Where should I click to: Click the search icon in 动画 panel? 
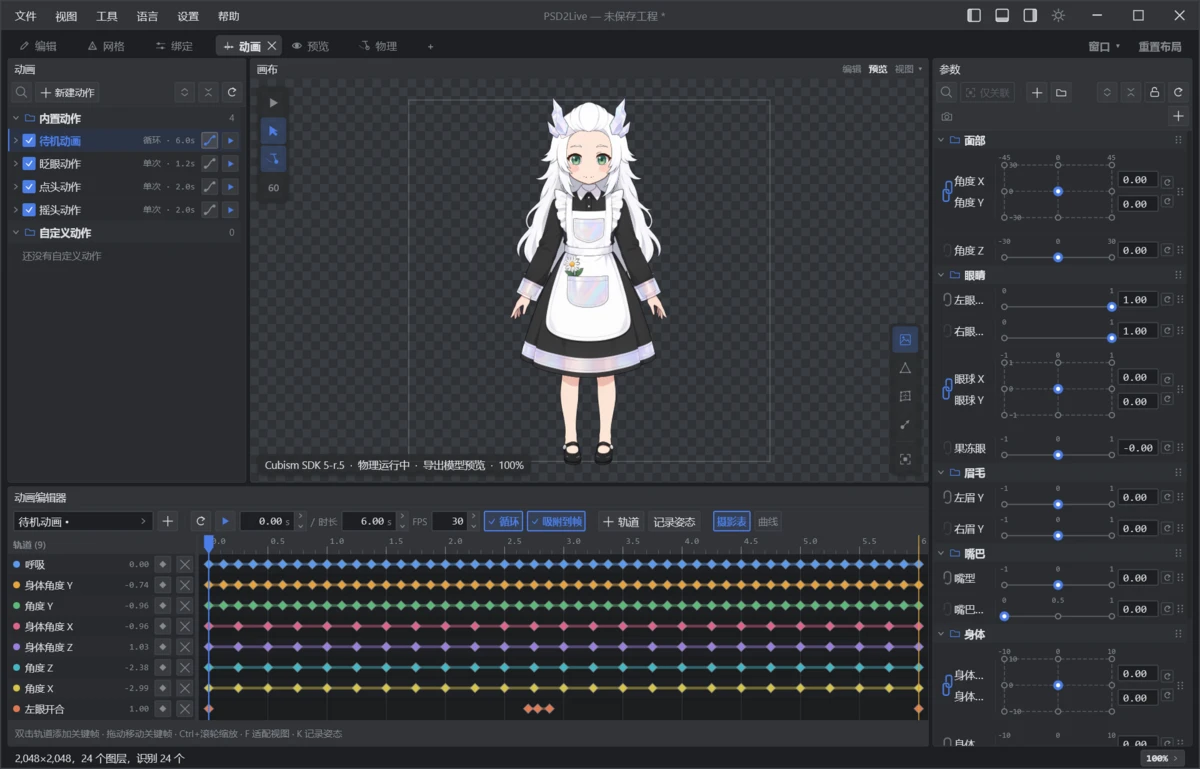click(x=22, y=92)
